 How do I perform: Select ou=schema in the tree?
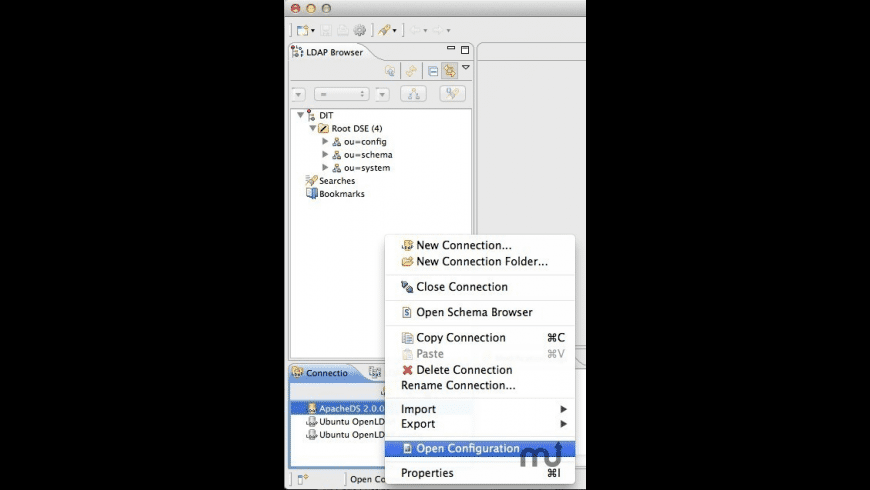pyautogui.click(x=368, y=155)
